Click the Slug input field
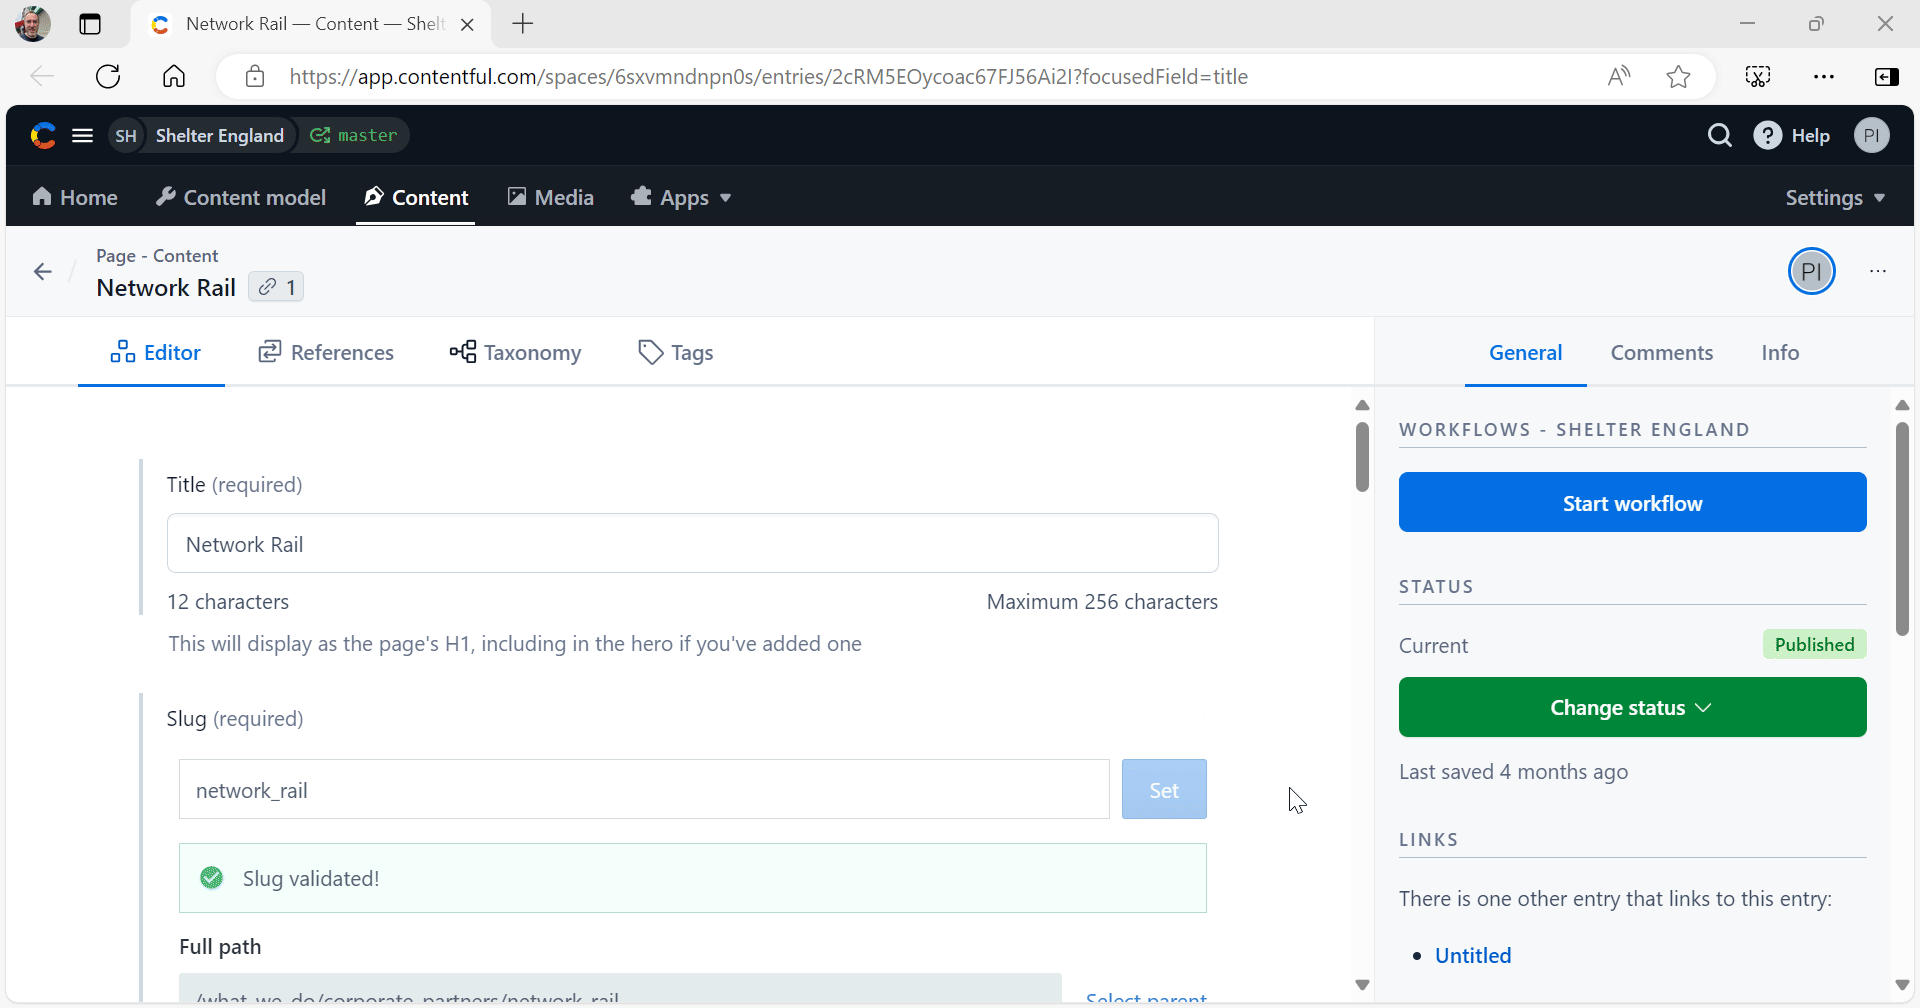The width and height of the screenshot is (1920, 1008). (x=644, y=789)
